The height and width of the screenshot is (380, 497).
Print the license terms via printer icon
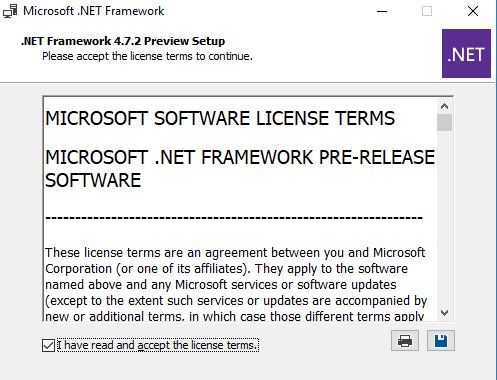click(x=405, y=341)
